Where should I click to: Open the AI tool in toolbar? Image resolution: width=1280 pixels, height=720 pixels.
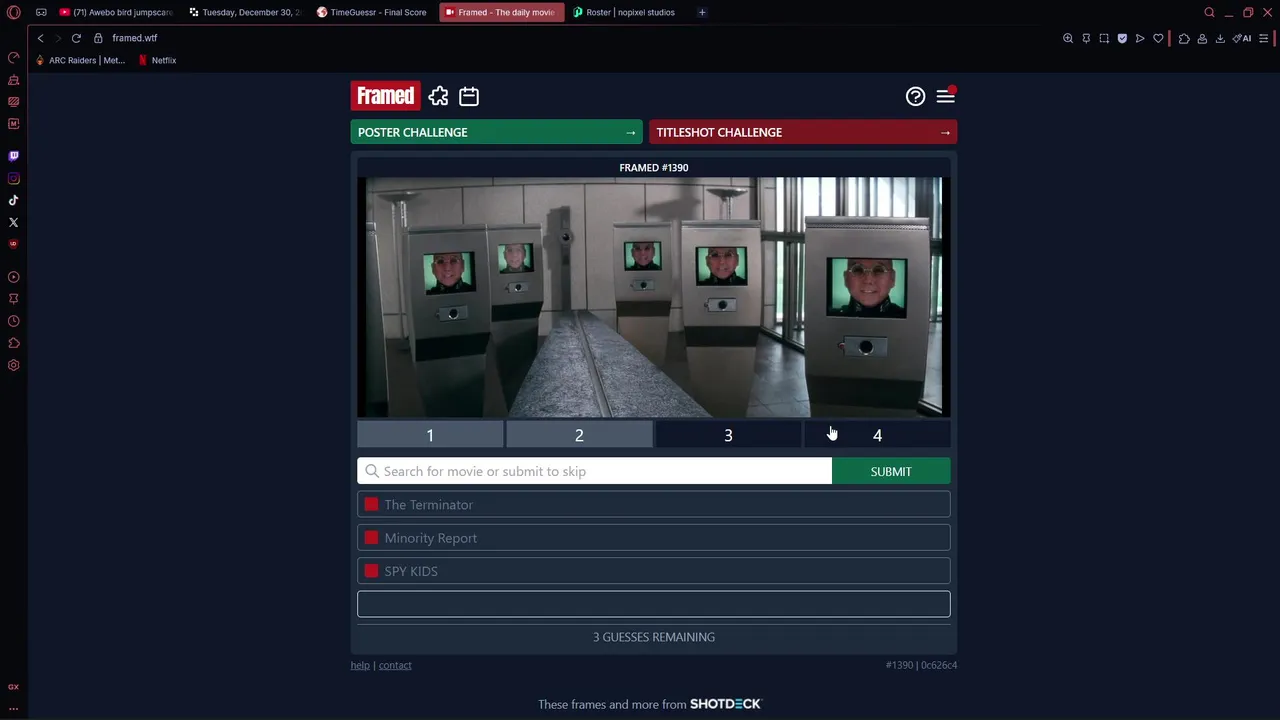(1242, 38)
